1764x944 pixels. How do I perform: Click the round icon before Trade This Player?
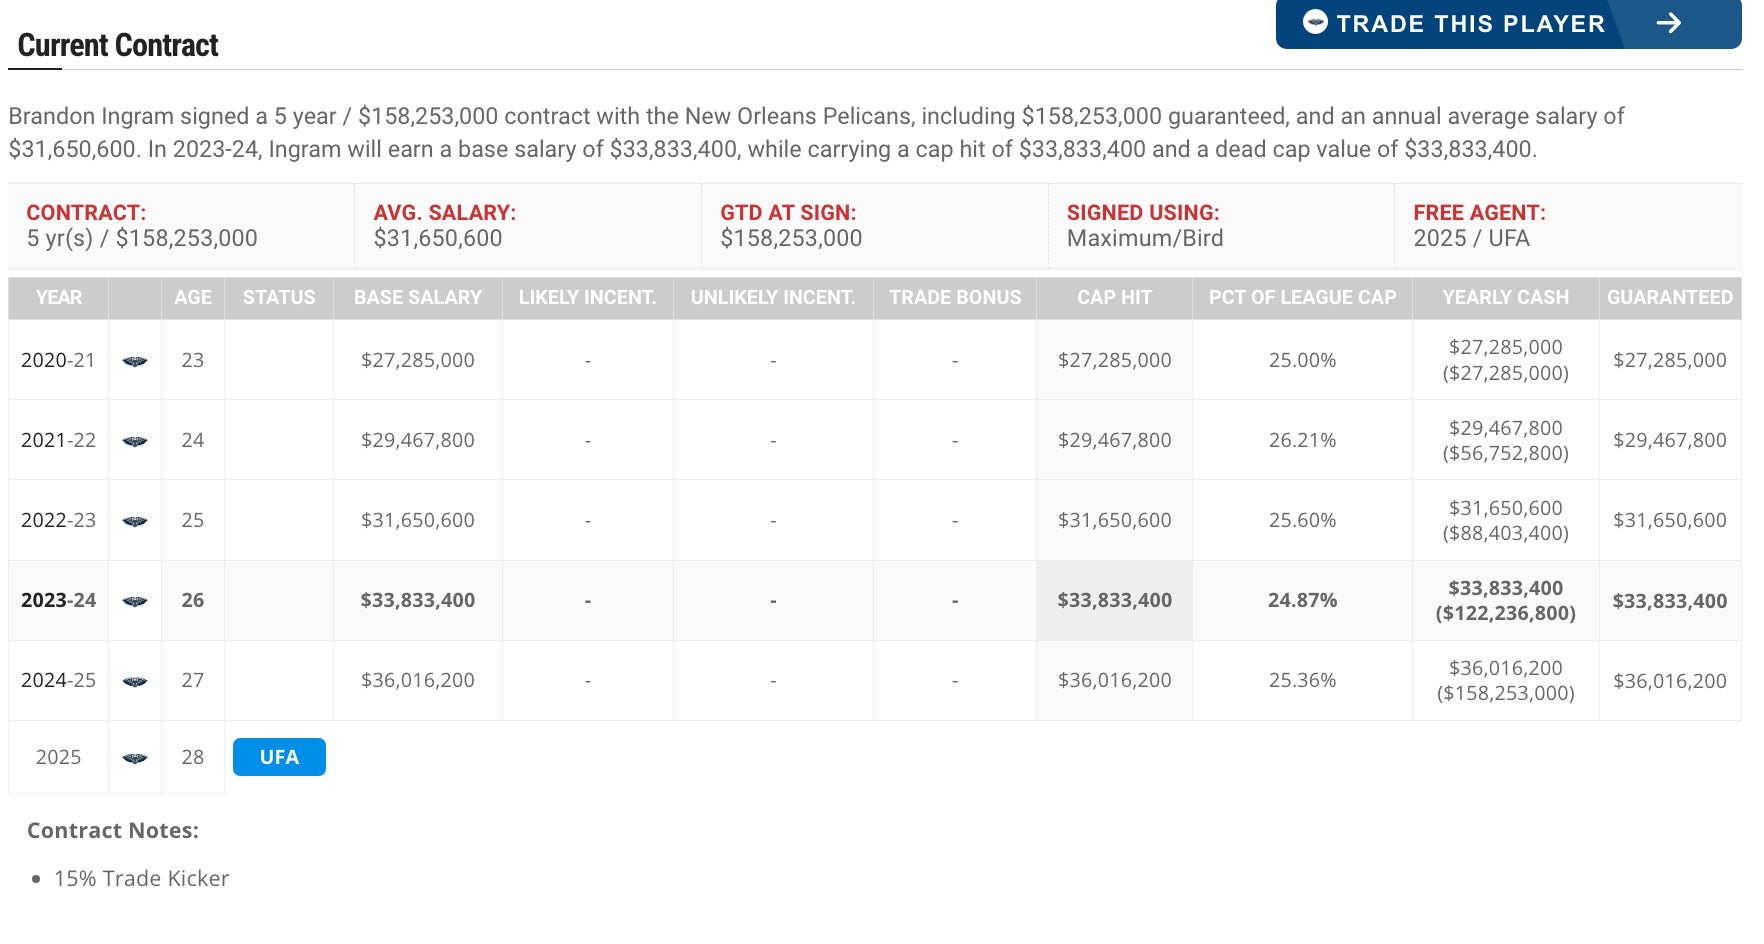(x=1315, y=22)
